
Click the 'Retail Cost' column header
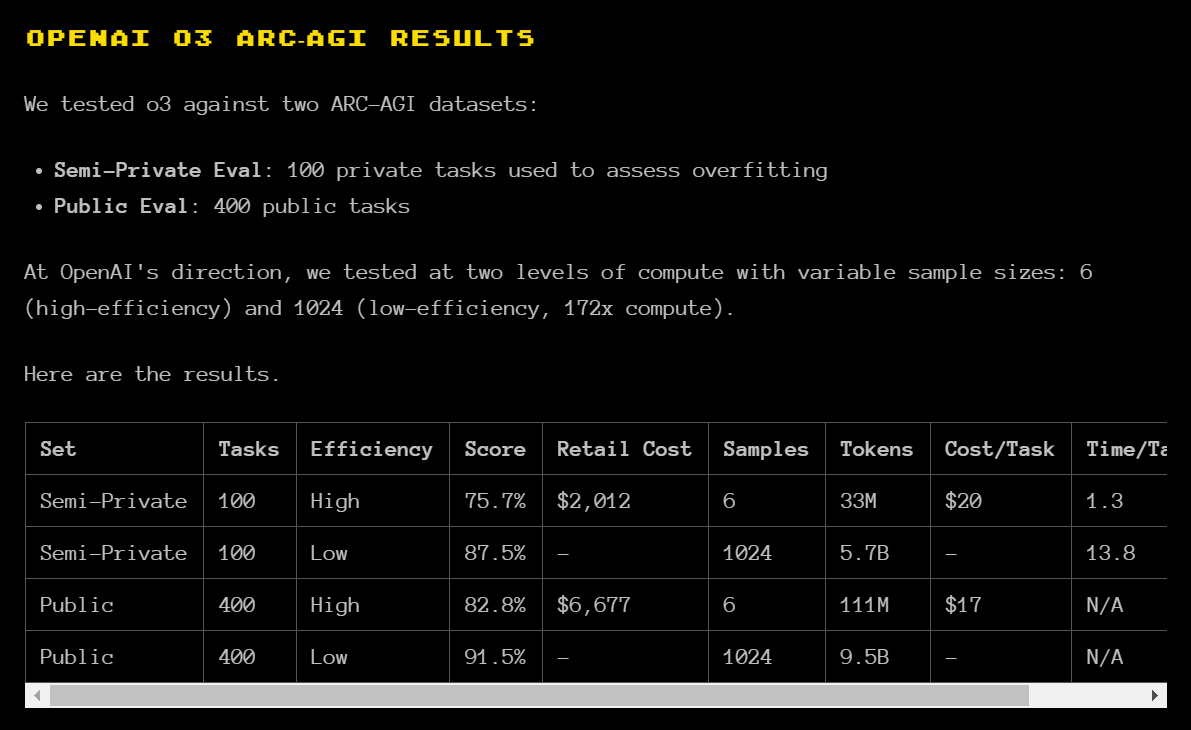pyautogui.click(x=625, y=449)
